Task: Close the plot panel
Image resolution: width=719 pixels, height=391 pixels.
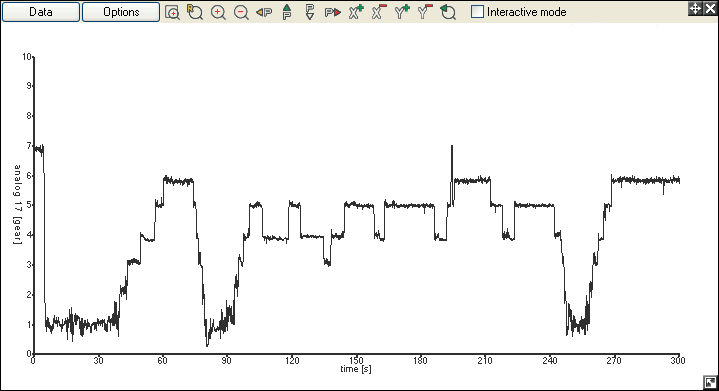Action: 710,8
